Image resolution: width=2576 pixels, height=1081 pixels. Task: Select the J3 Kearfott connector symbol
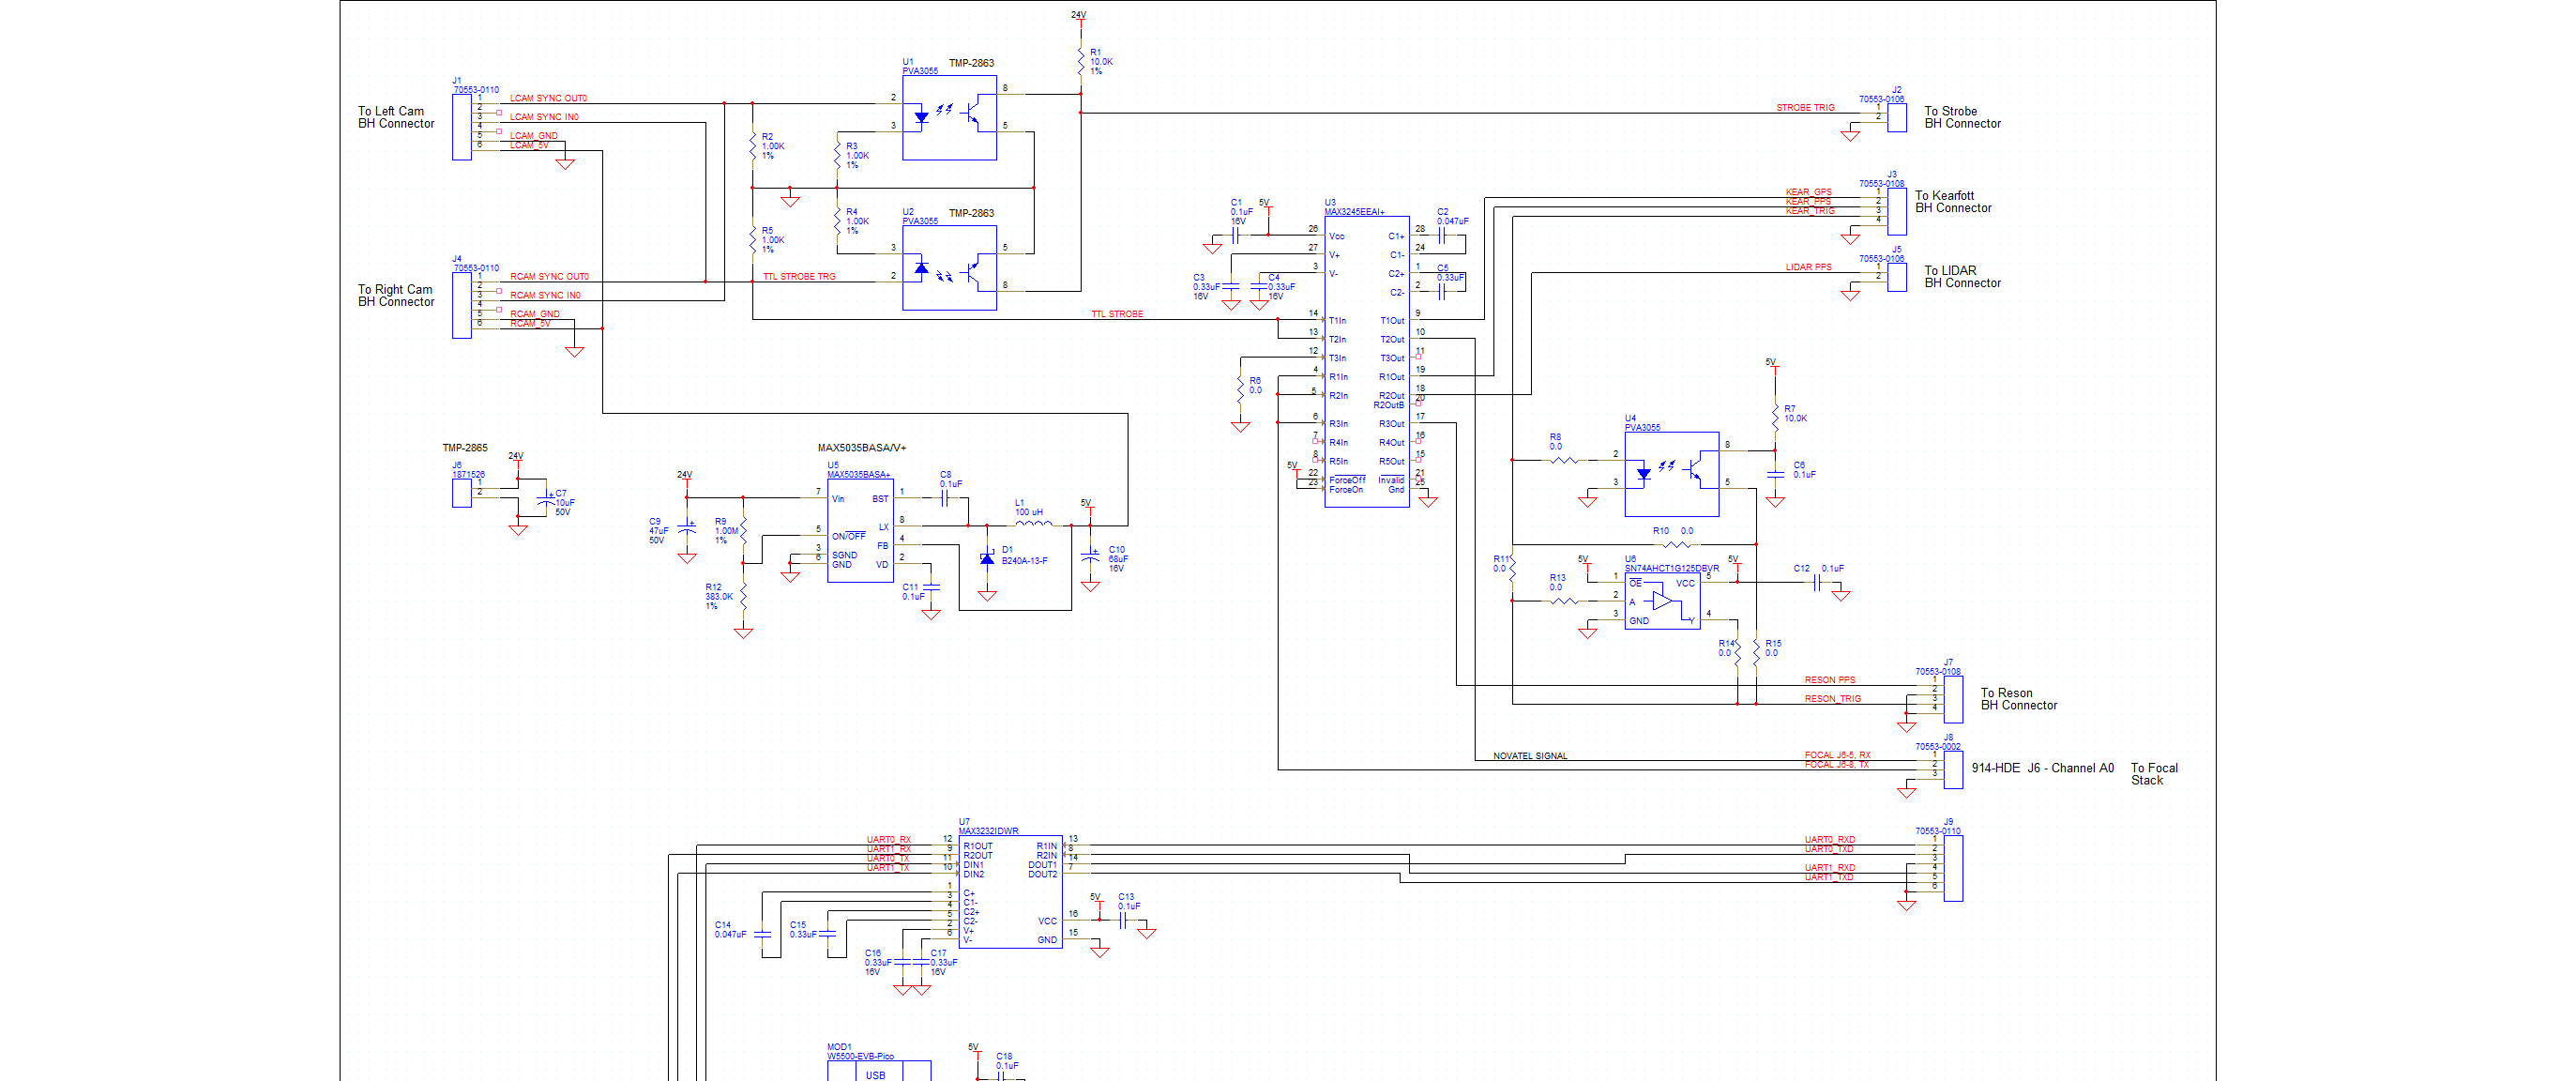pyautogui.click(x=1896, y=211)
